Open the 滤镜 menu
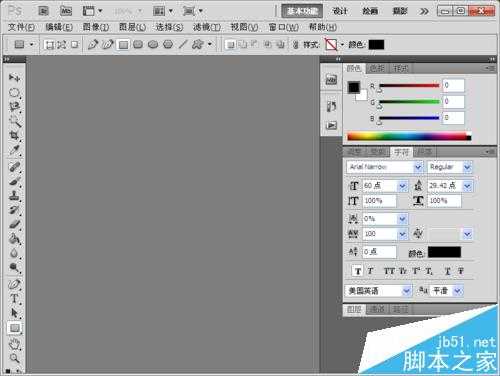This screenshot has height=376, width=500. 207,27
